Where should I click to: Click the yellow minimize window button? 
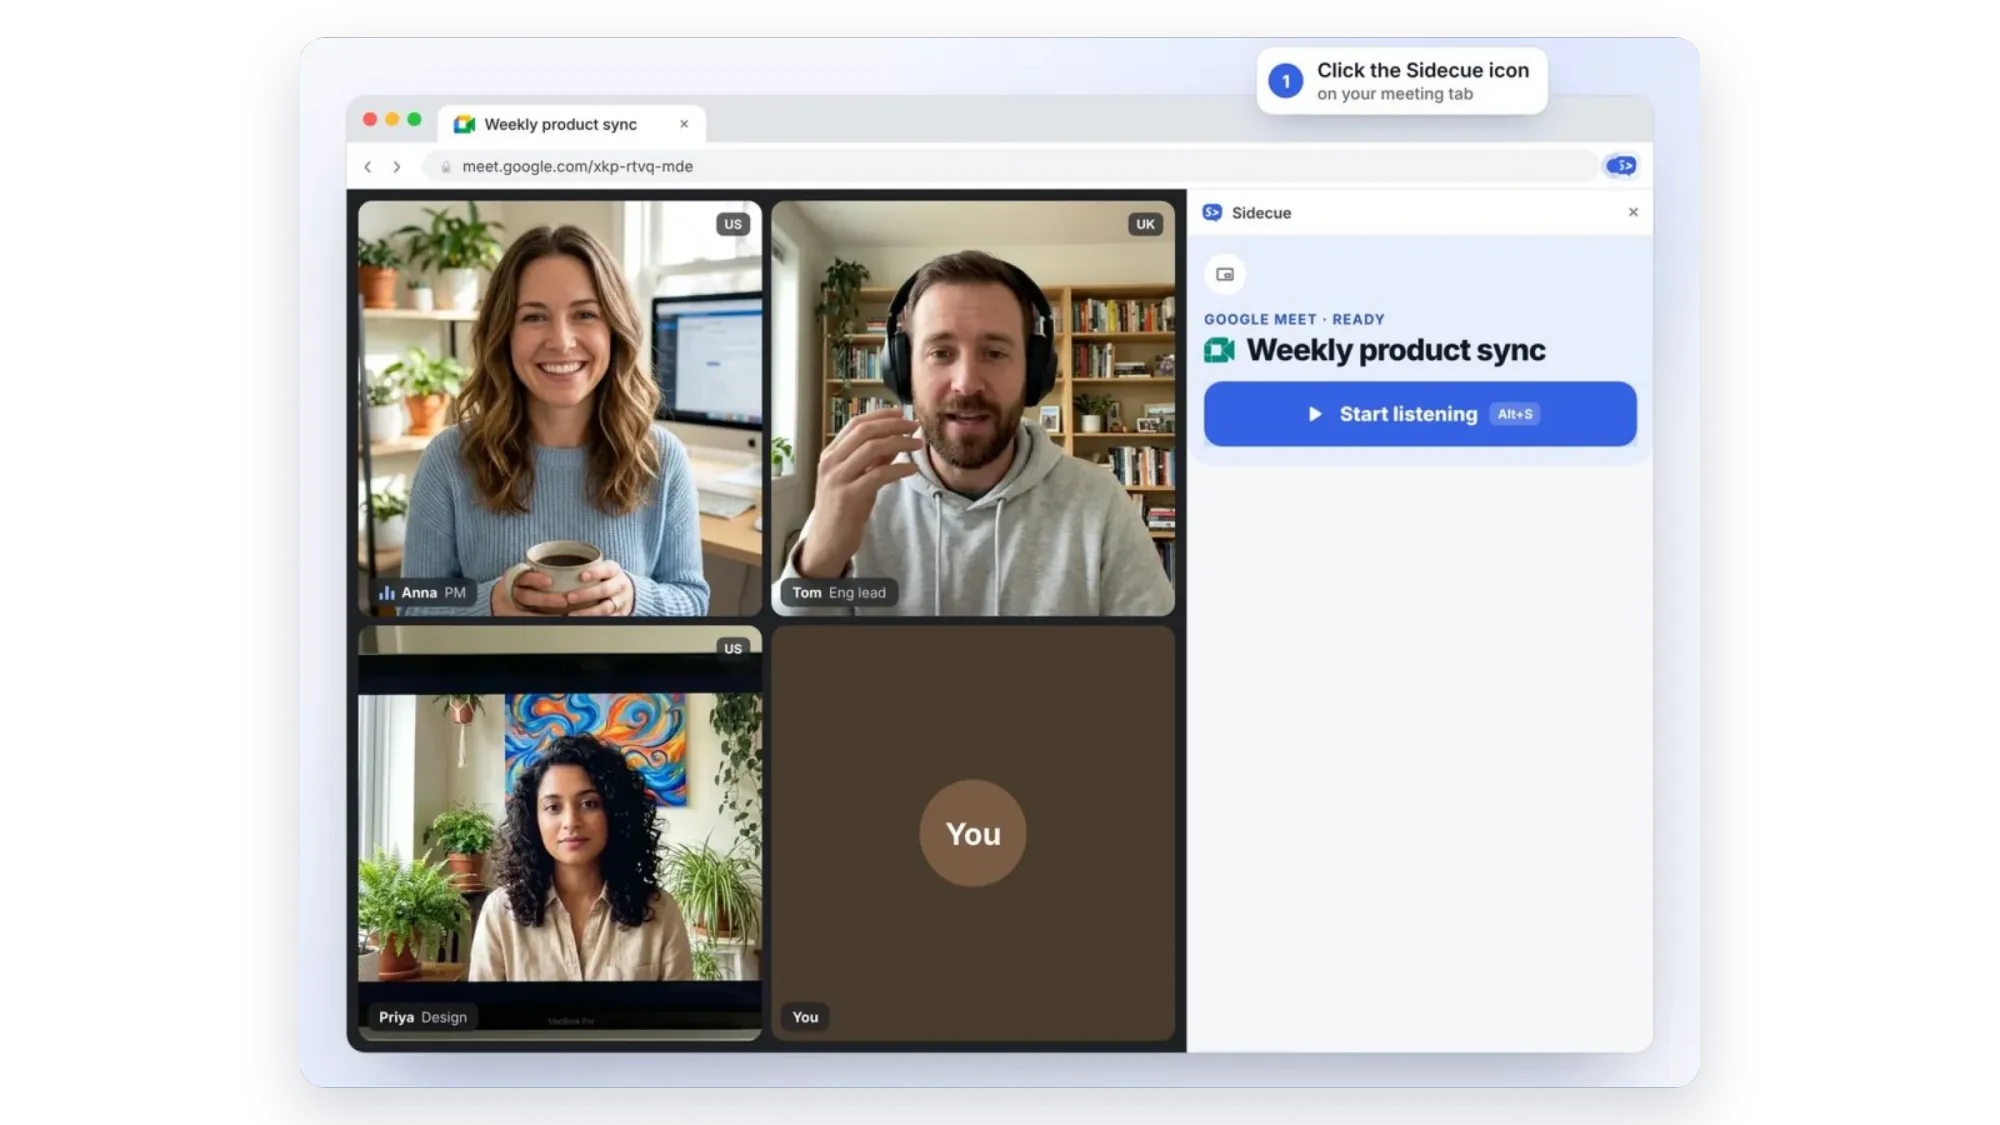(392, 119)
